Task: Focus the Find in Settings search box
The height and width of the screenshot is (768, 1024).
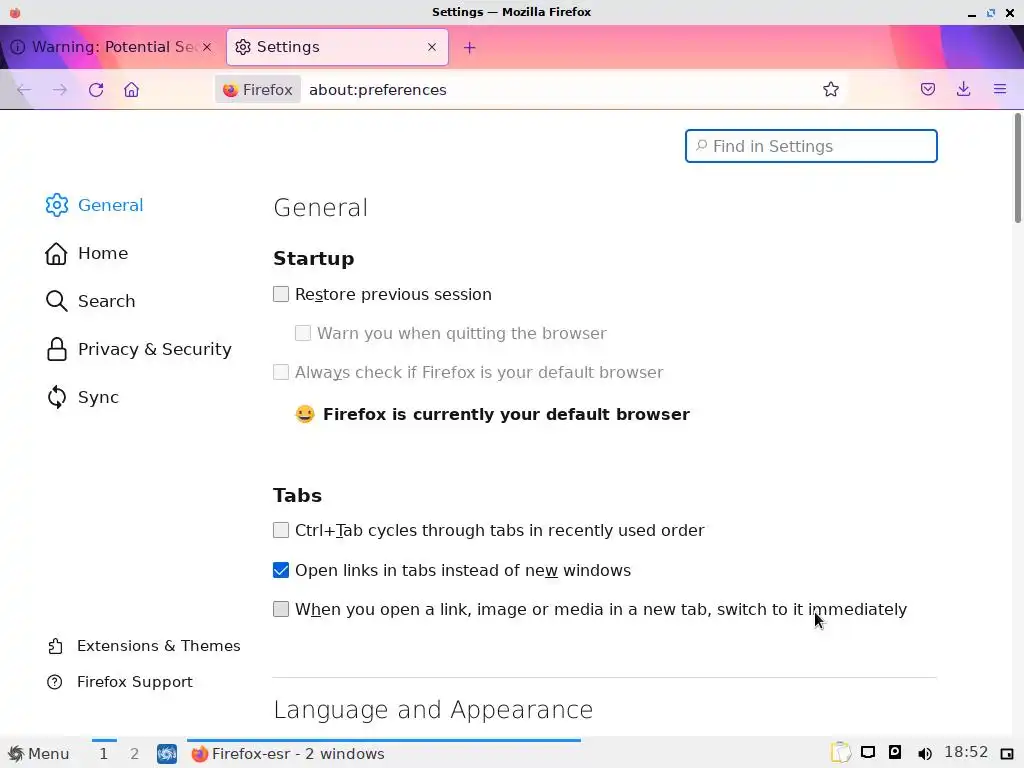Action: 811,146
